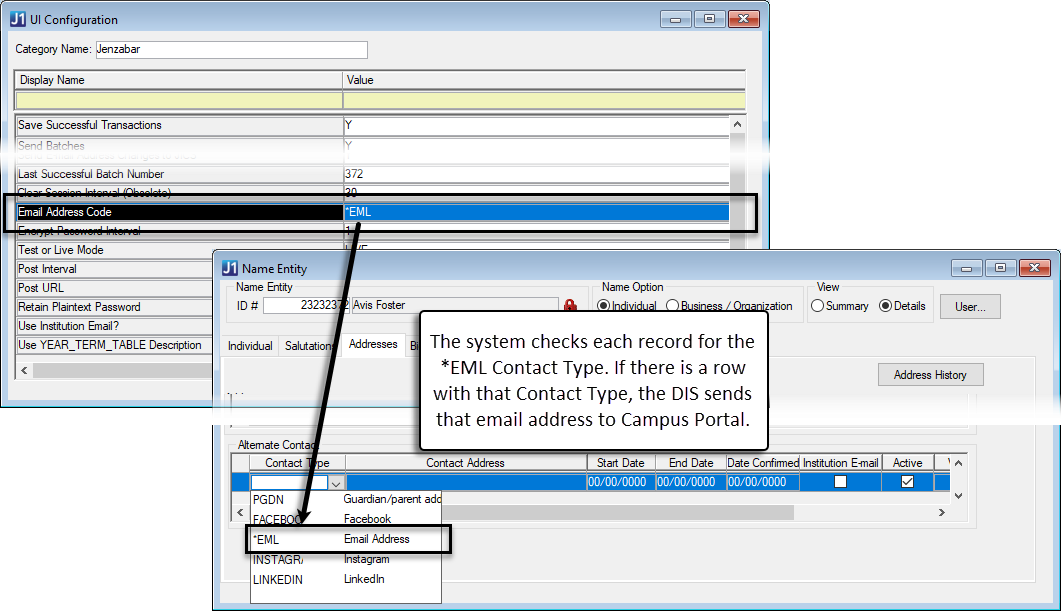
Task: Click the Avis Foster name field
Action: pos(455,305)
